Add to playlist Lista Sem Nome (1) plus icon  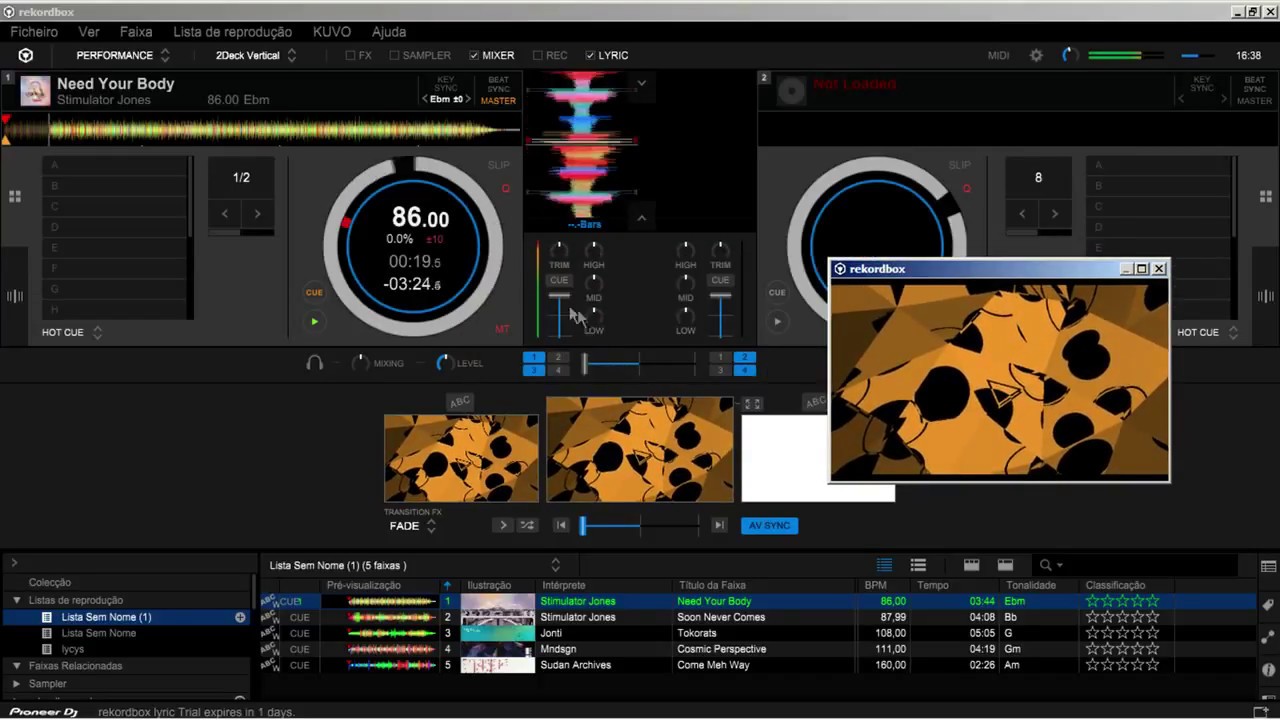pyautogui.click(x=240, y=617)
